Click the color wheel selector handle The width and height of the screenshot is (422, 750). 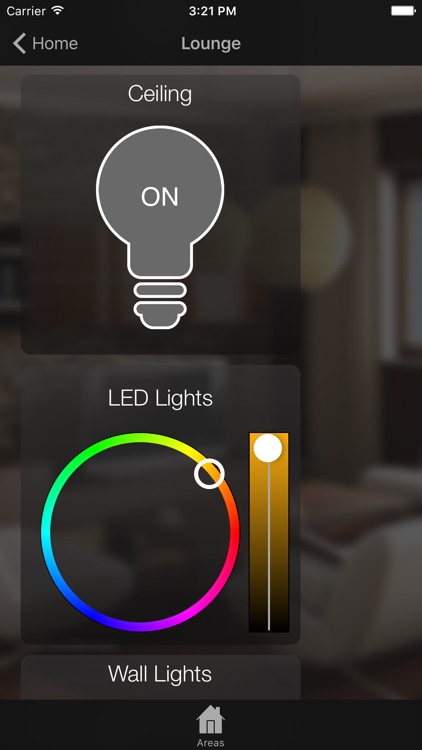coord(209,474)
